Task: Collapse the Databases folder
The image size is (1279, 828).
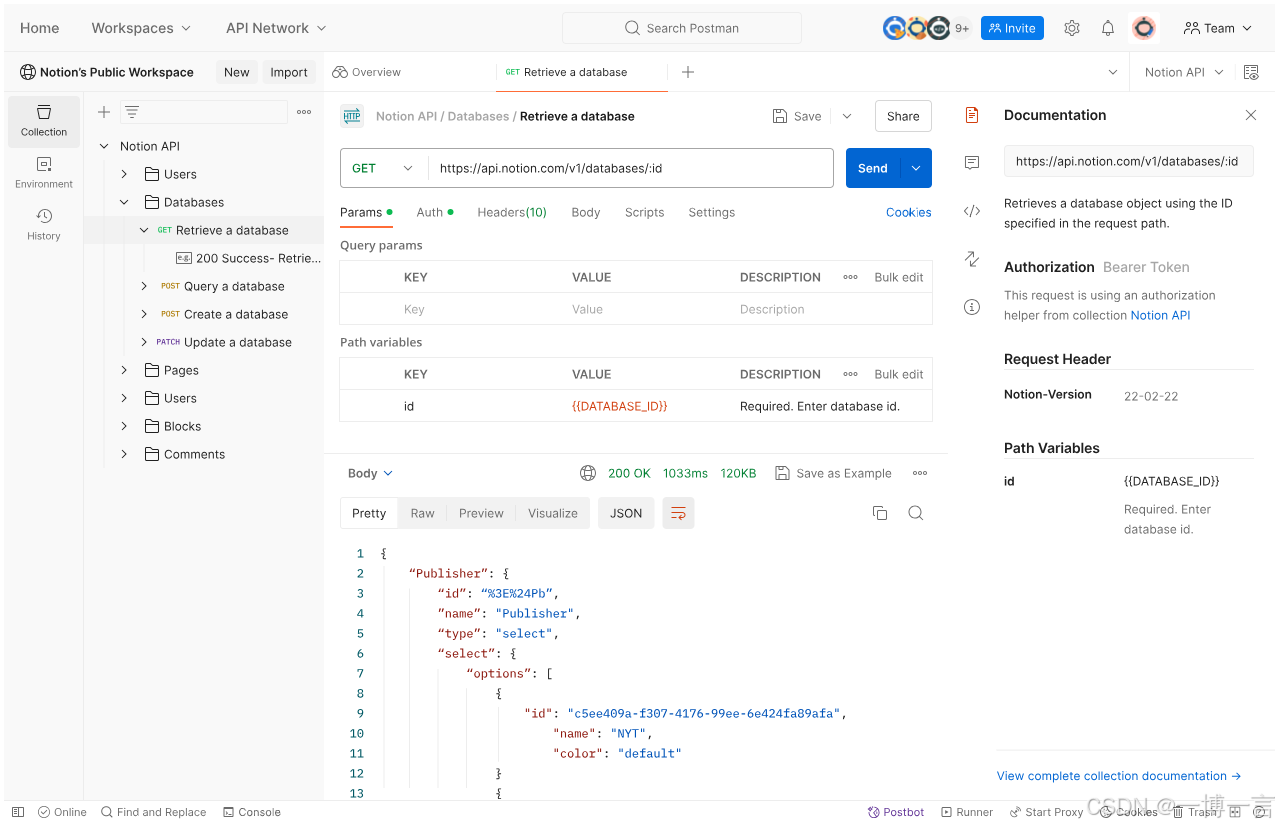Action: pyautogui.click(x=124, y=202)
